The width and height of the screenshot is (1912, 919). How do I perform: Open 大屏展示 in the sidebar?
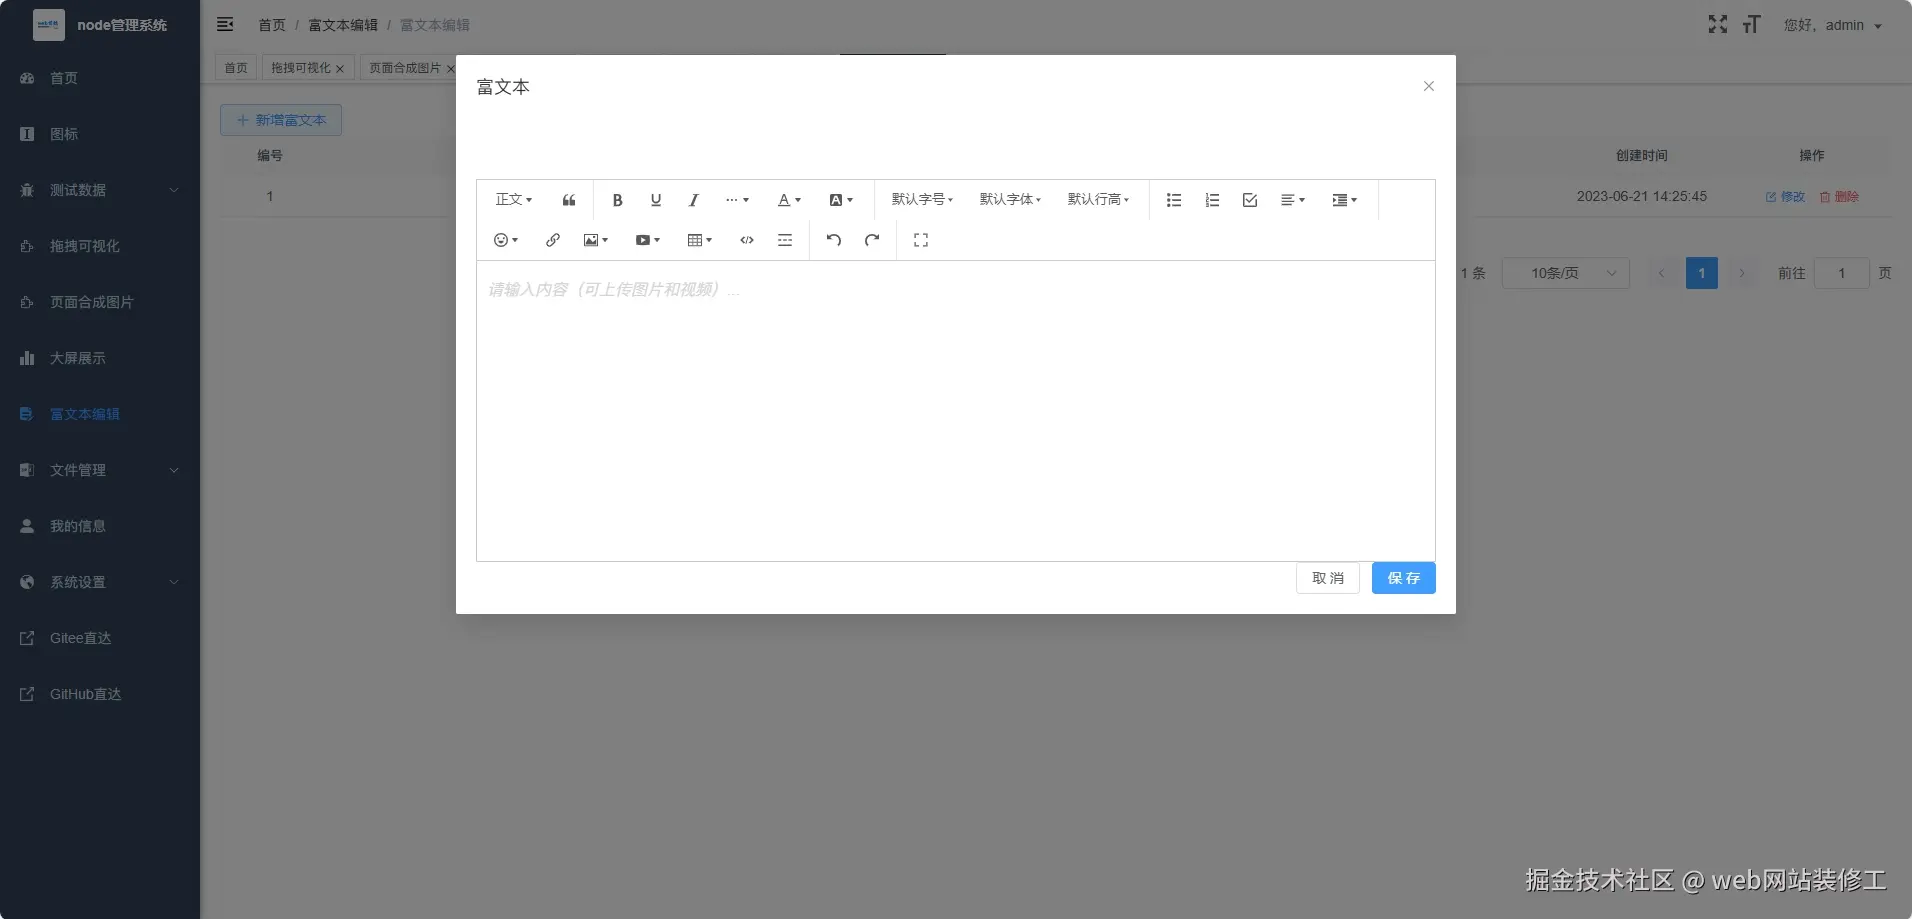100,358
